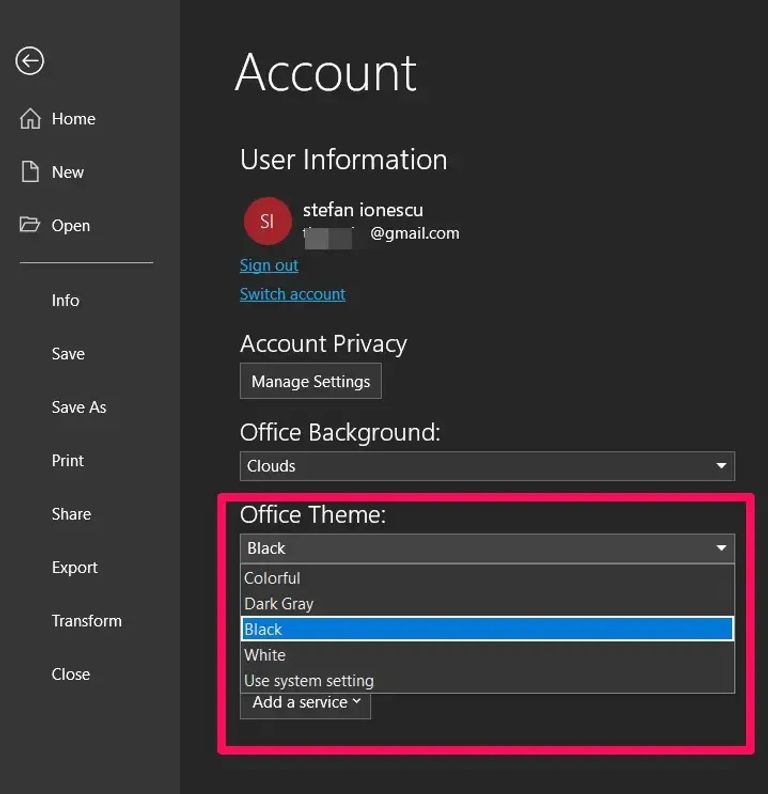Choose Use system setting theme
The image size is (768, 794).
click(x=309, y=681)
